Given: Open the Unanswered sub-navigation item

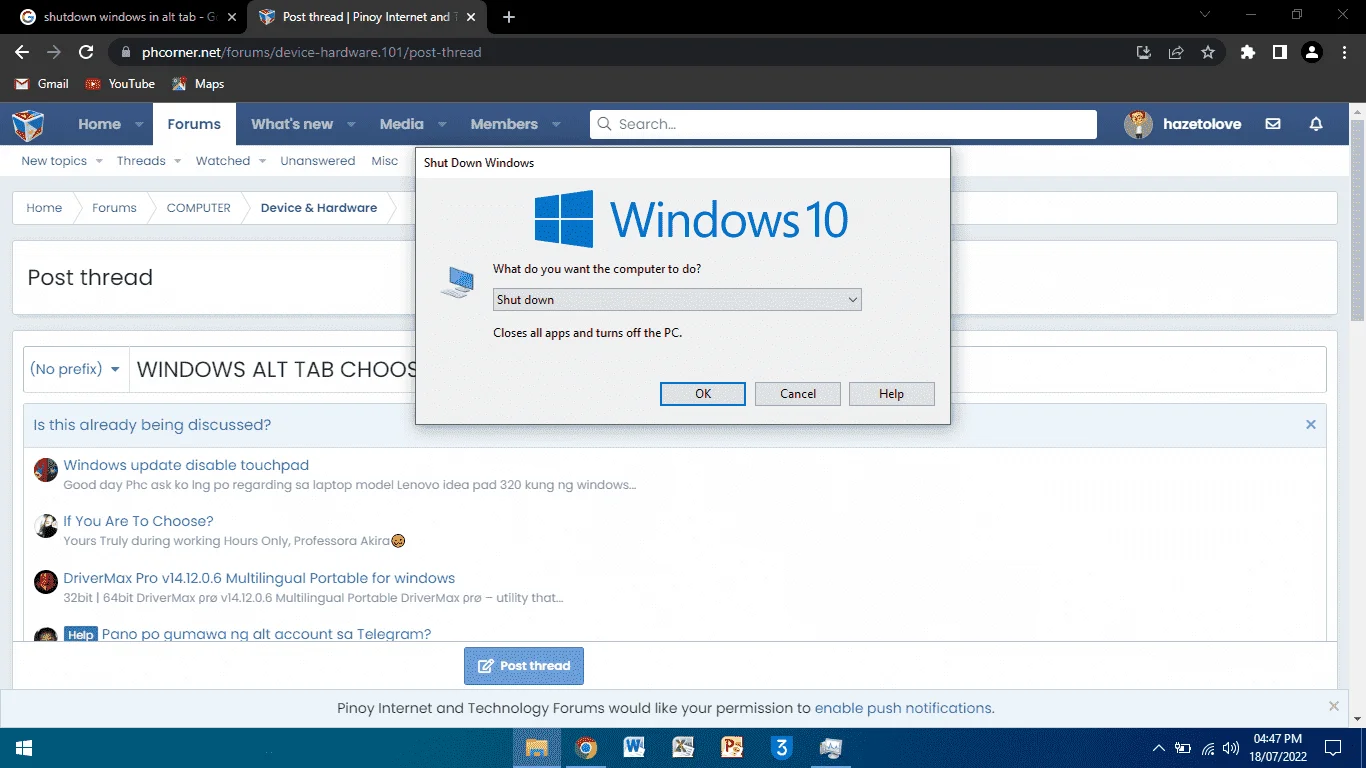Looking at the screenshot, I should [x=318, y=161].
